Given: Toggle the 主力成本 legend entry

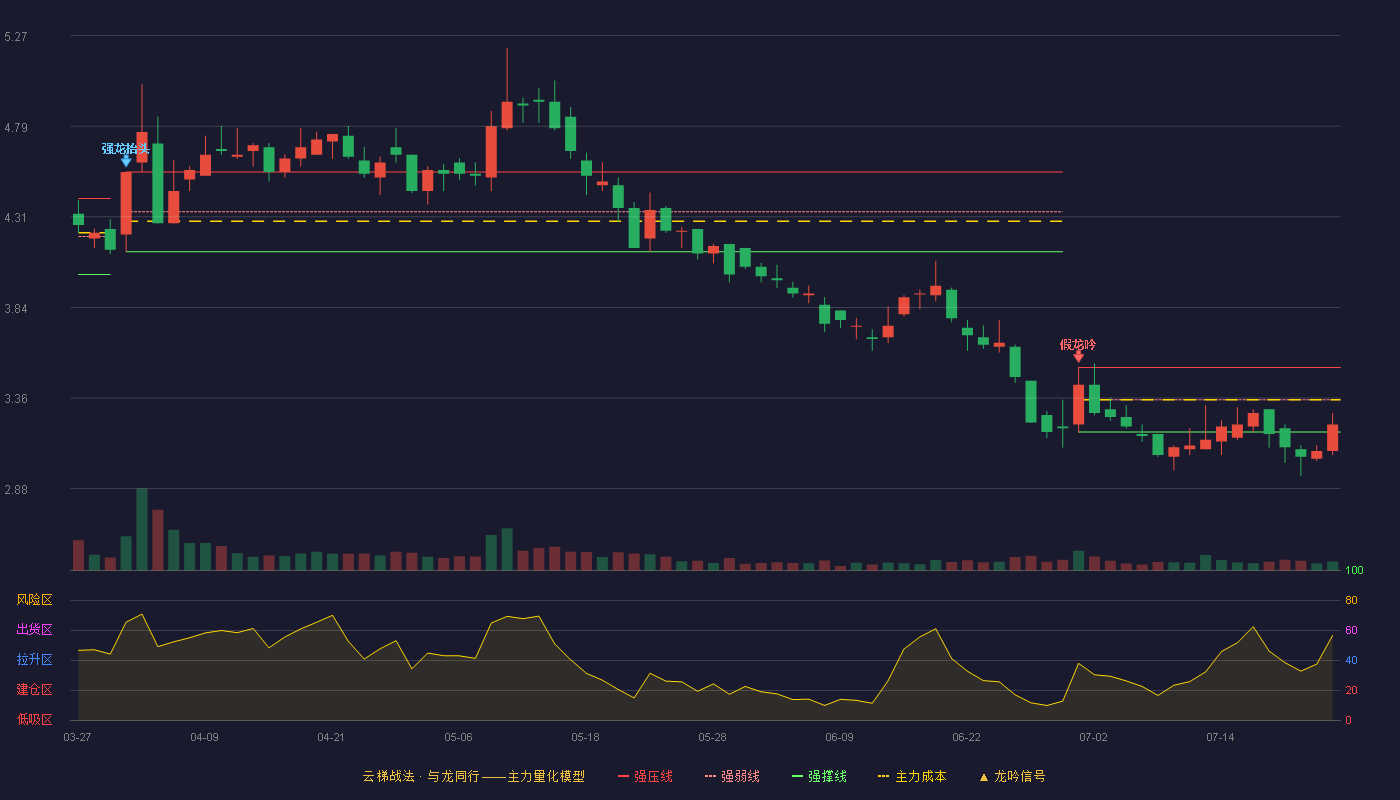Looking at the screenshot, I should pyautogui.click(x=912, y=776).
